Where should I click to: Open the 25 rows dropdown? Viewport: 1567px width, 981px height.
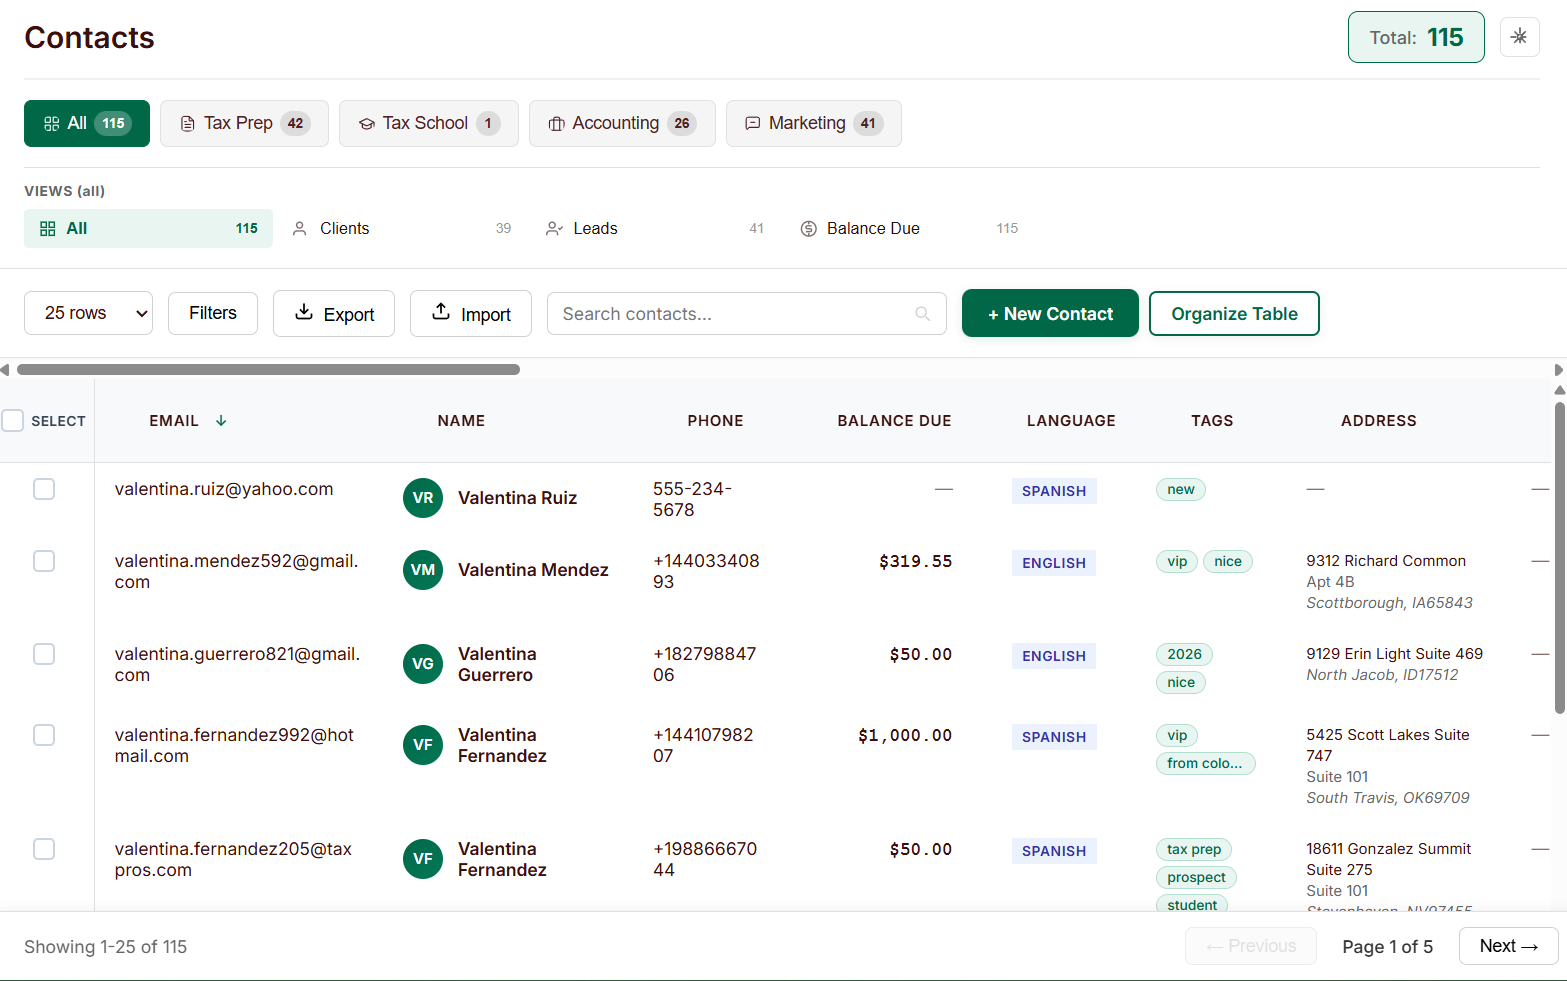(88, 313)
